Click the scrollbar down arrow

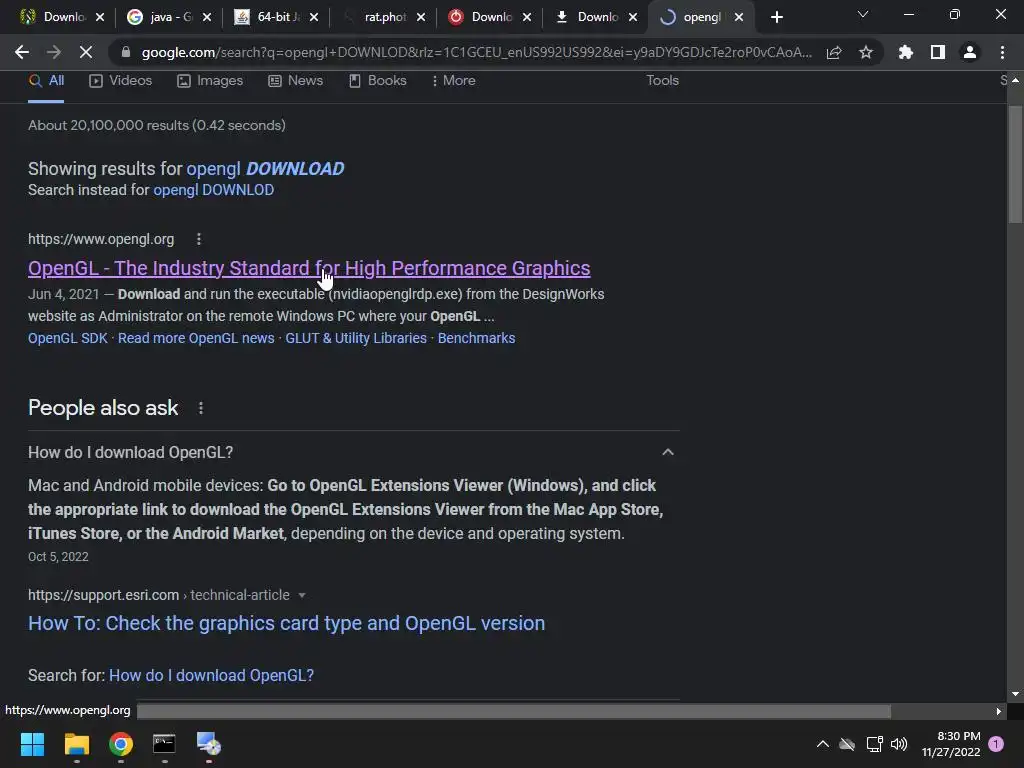[1015, 694]
